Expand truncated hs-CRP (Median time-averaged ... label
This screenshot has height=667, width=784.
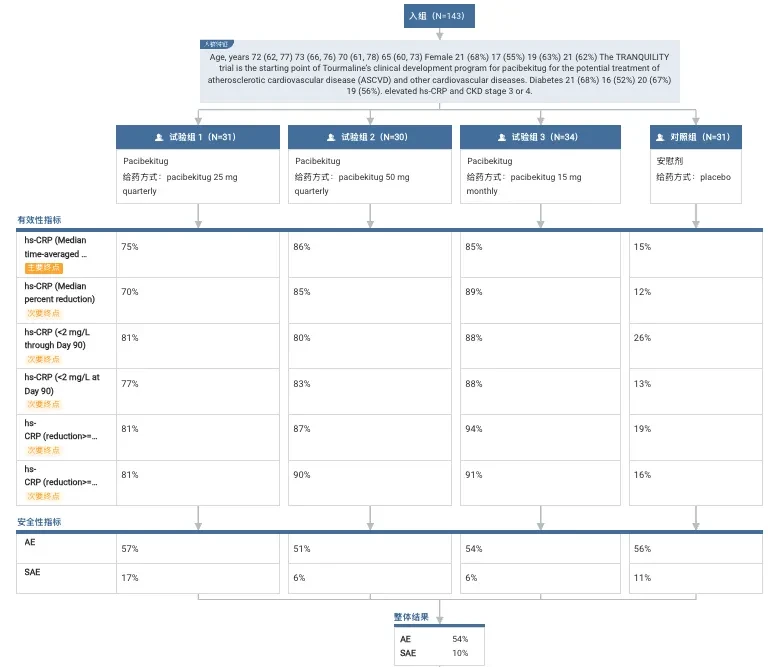(55, 247)
